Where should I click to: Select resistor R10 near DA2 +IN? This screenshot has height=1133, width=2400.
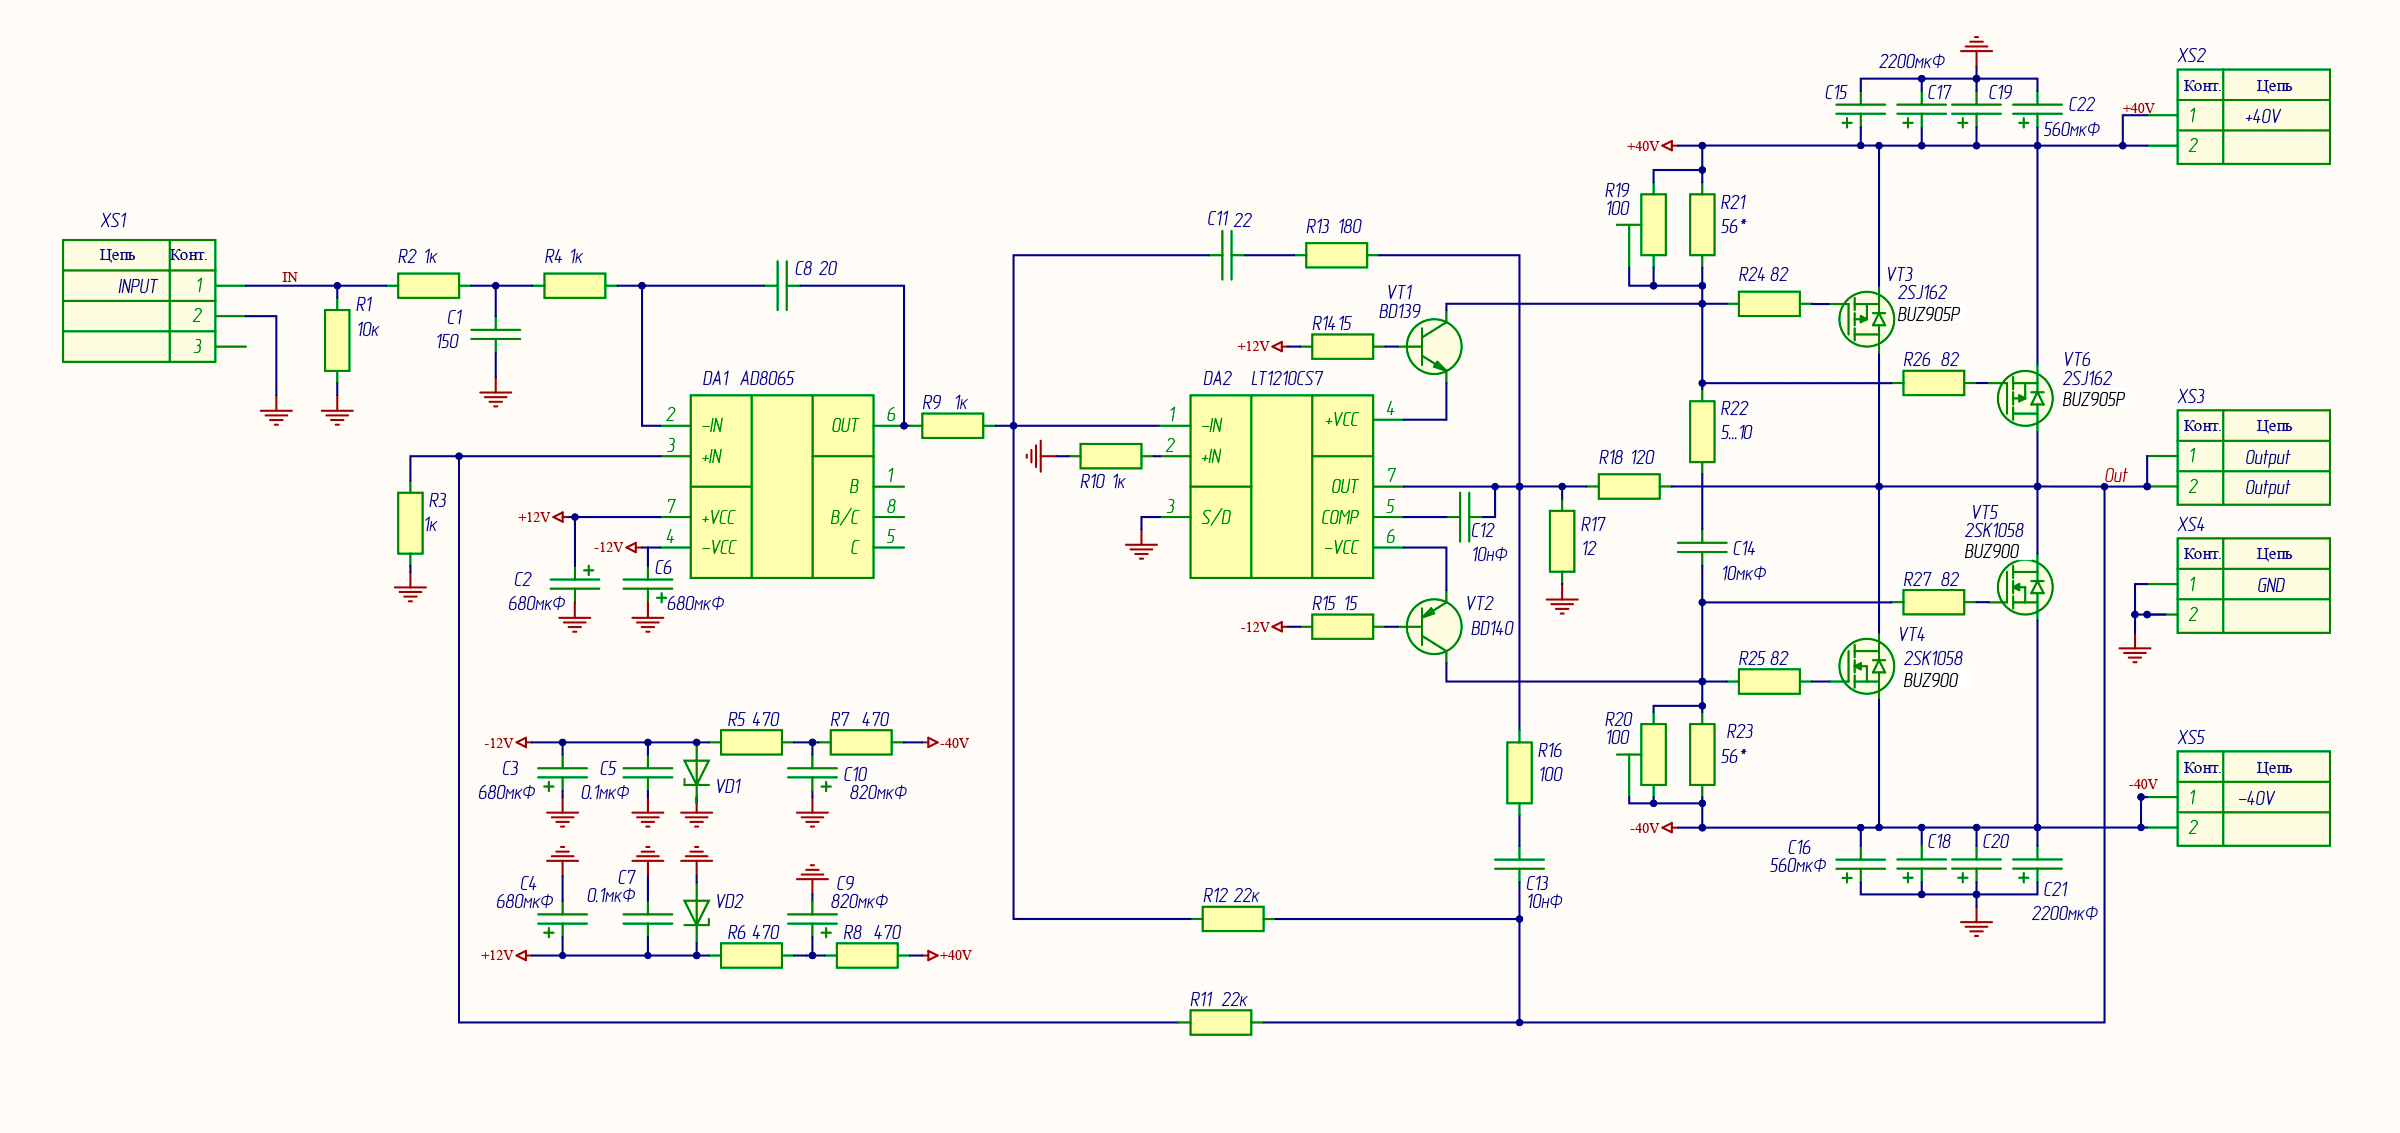(x=1111, y=456)
